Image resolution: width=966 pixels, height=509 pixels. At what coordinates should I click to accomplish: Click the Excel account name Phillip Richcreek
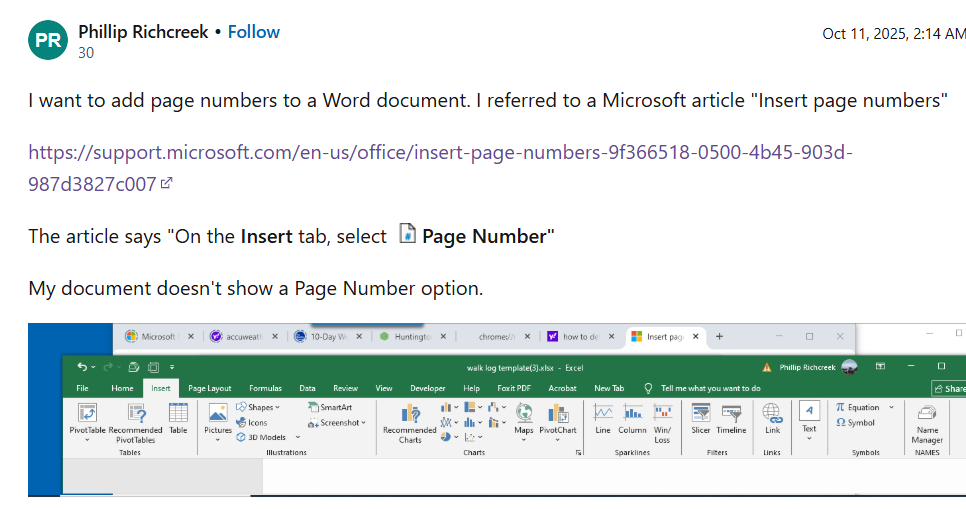(x=807, y=367)
